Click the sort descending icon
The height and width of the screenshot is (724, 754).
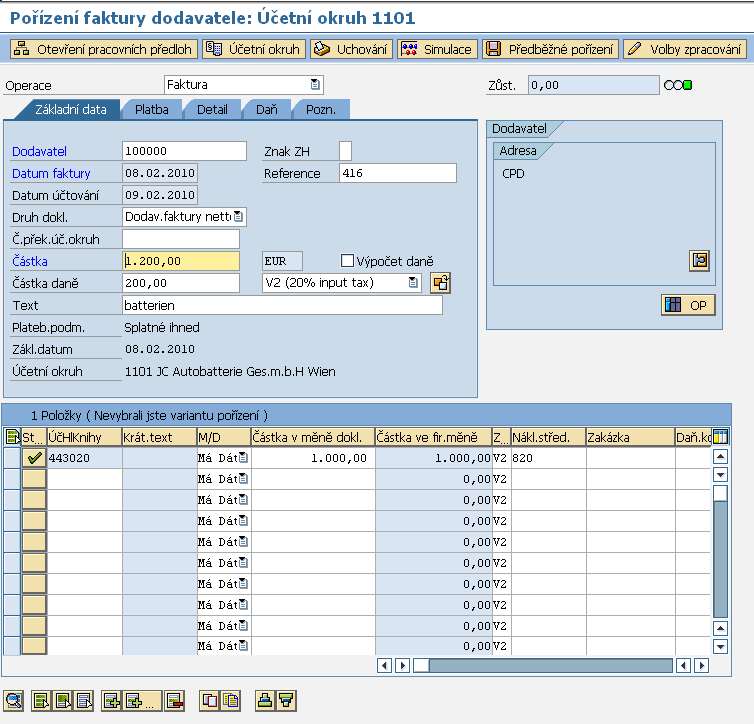pyautogui.click(x=287, y=700)
